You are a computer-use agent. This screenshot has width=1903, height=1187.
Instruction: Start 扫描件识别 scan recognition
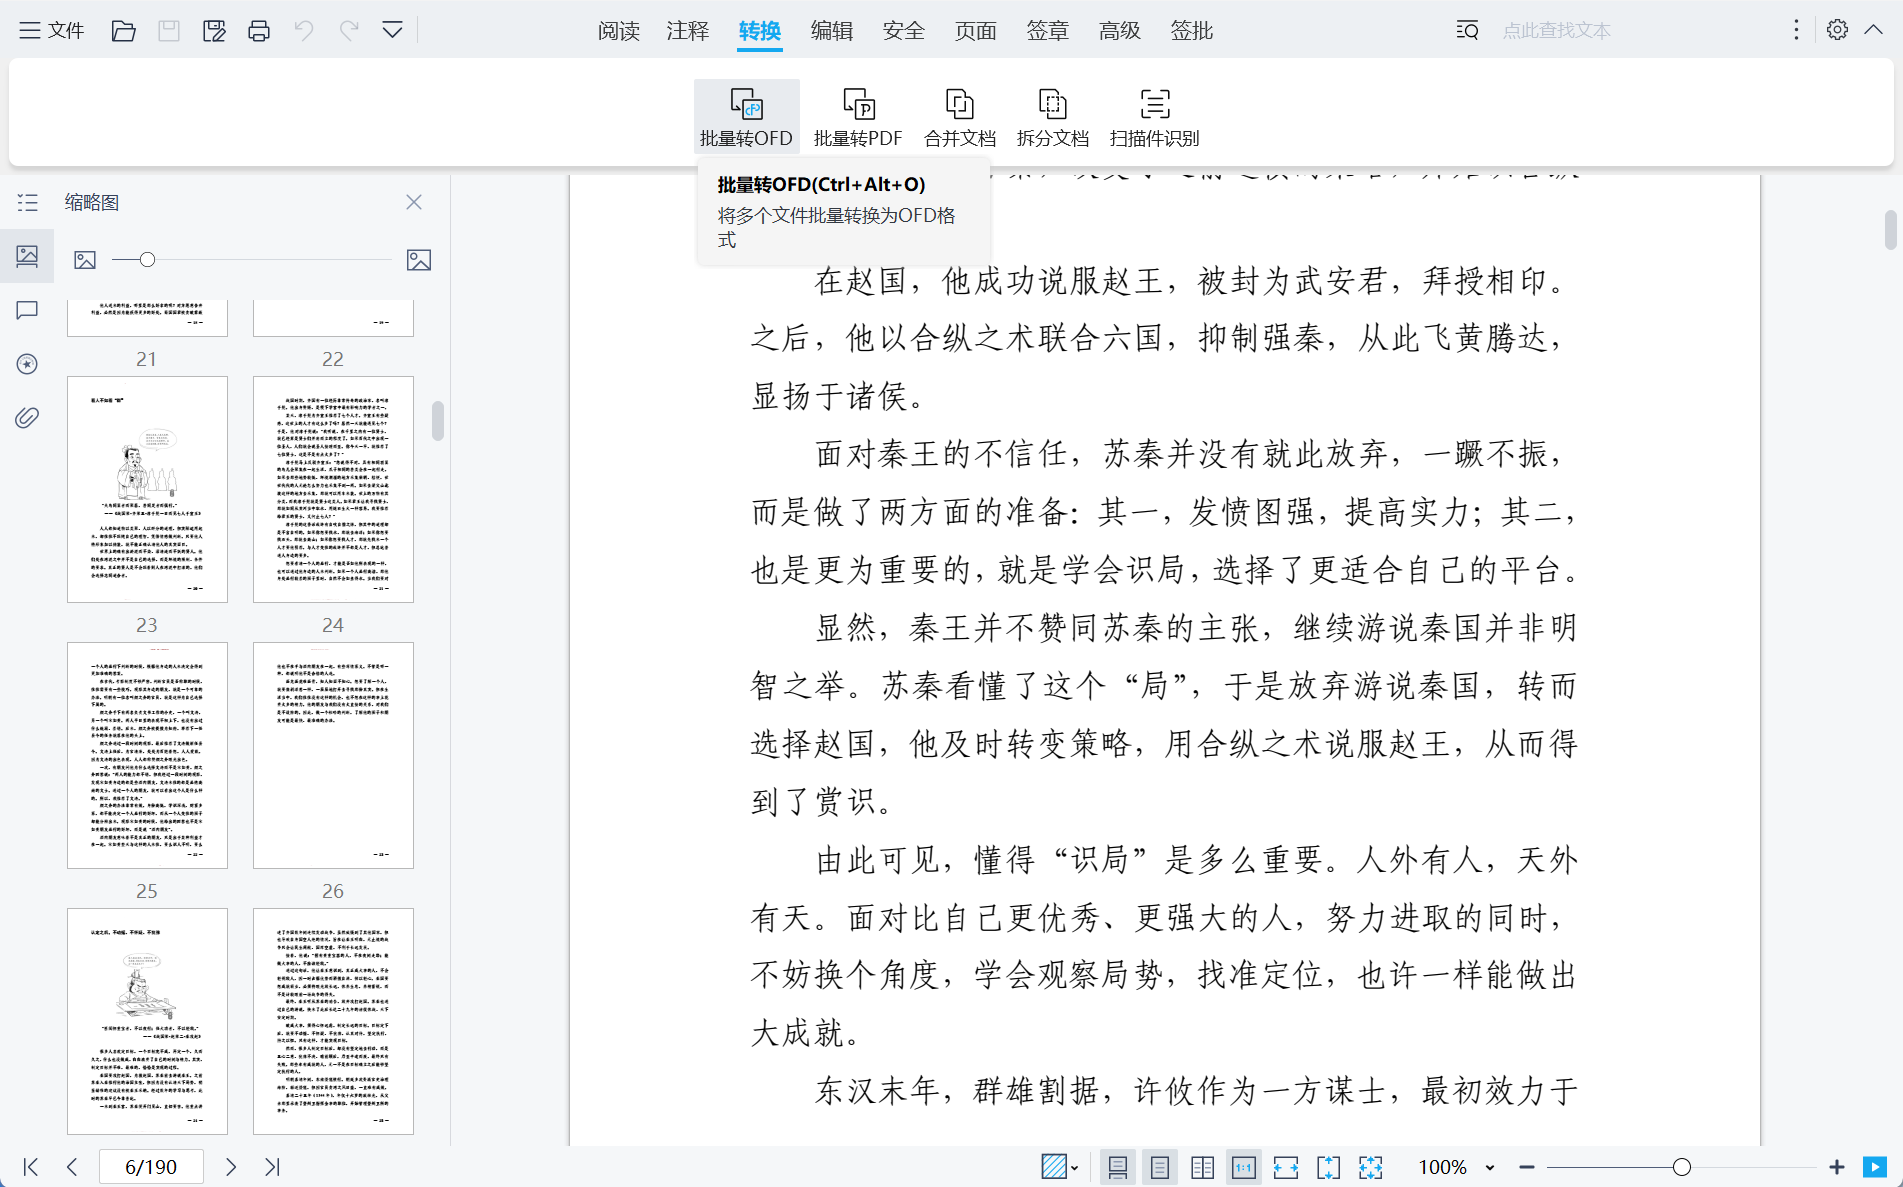coord(1155,116)
